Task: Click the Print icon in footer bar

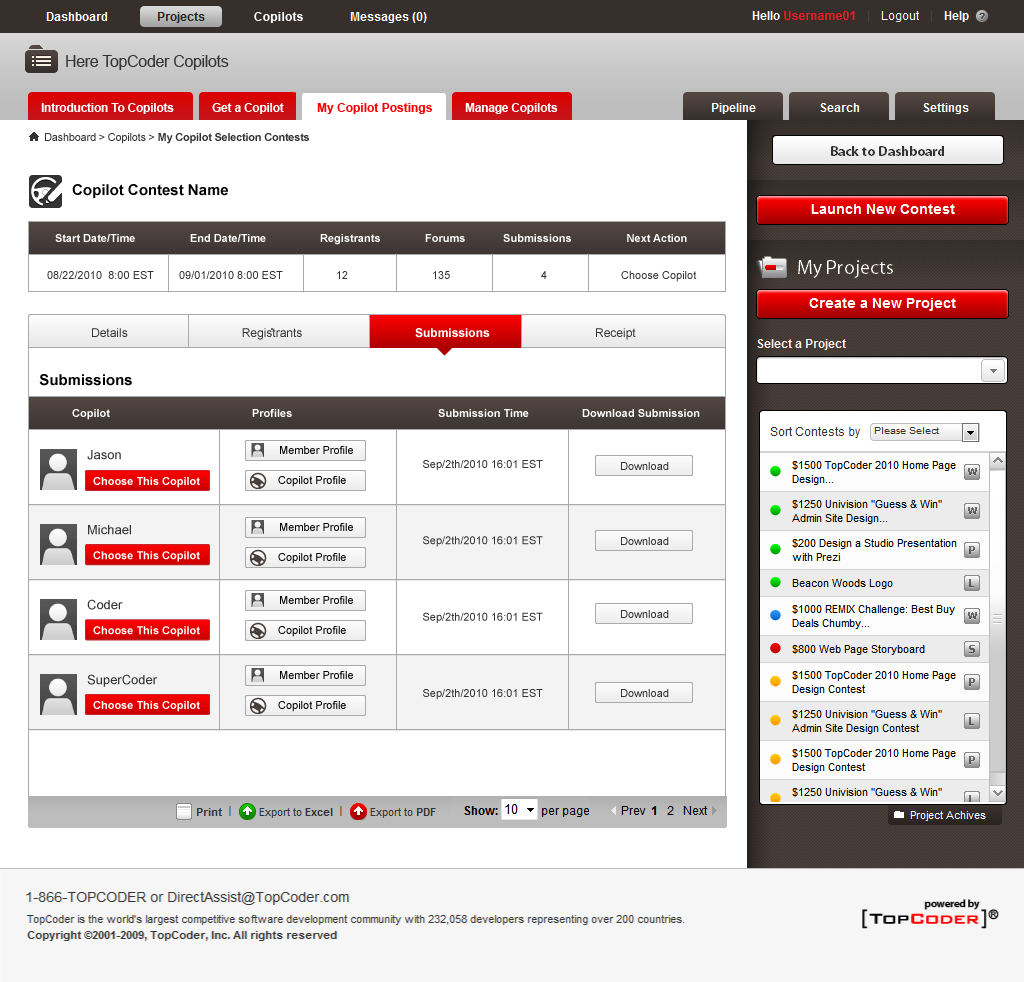Action: tap(184, 812)
